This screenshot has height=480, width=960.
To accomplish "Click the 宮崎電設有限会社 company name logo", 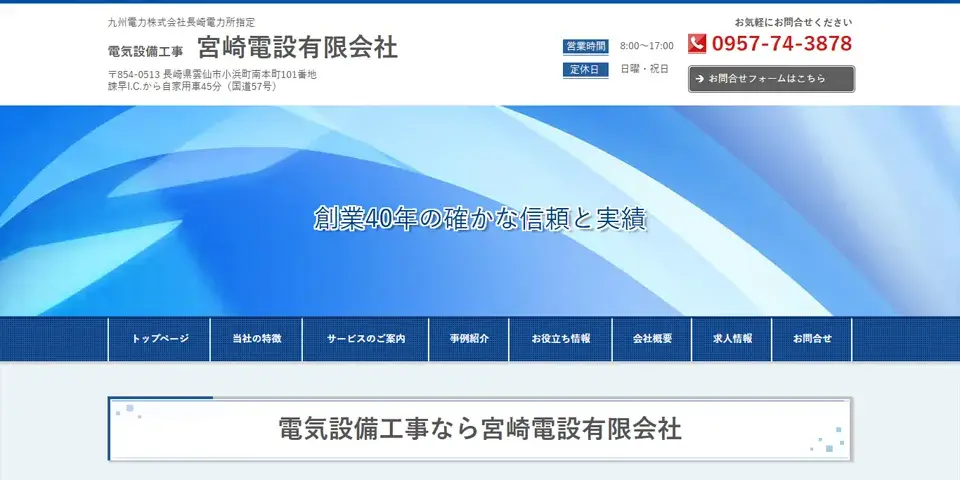I will (x=298, y=48).
